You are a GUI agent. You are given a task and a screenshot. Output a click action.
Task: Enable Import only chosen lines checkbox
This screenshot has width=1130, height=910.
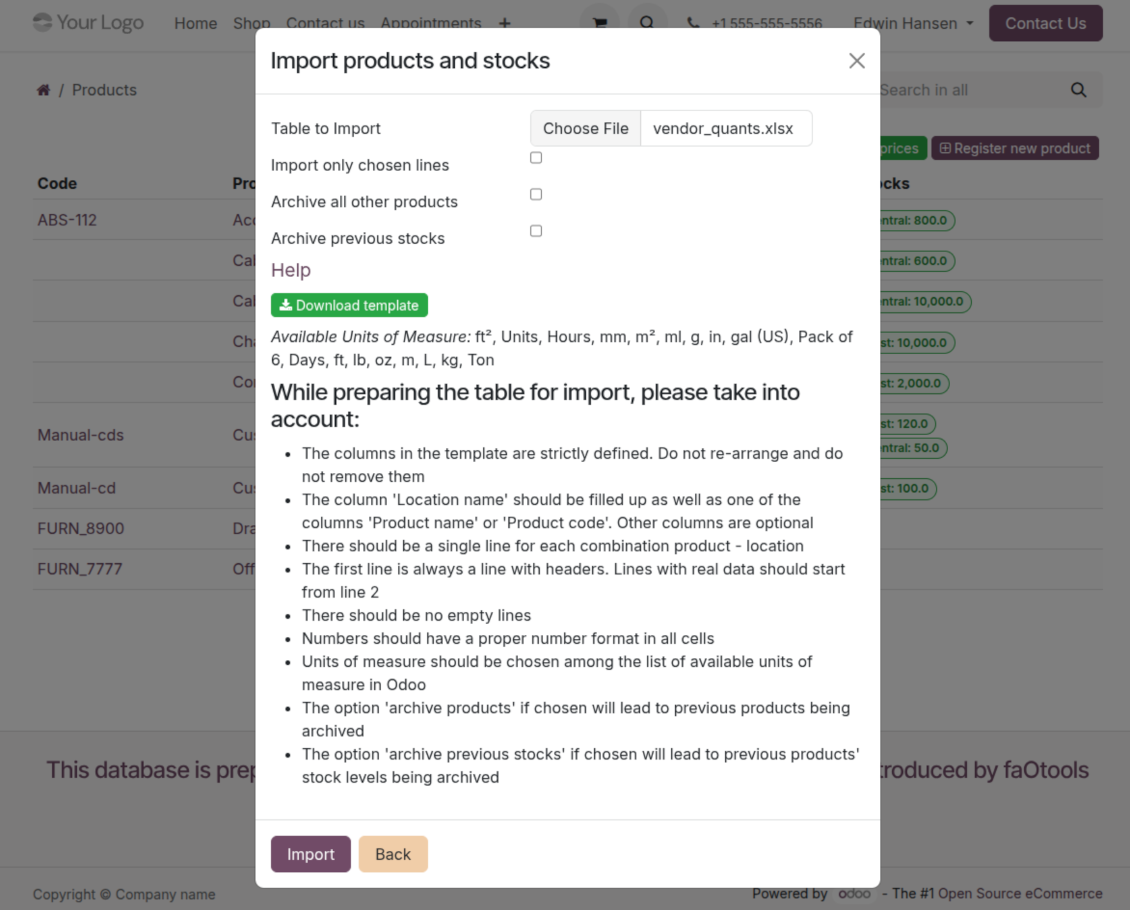pos(536,158)
